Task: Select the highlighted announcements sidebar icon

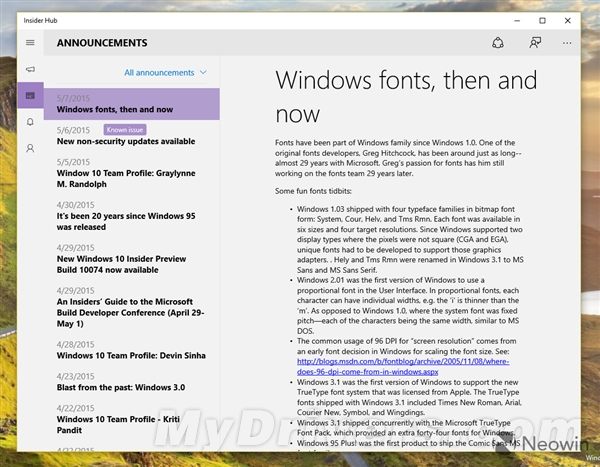Action: tap(30, 95)
